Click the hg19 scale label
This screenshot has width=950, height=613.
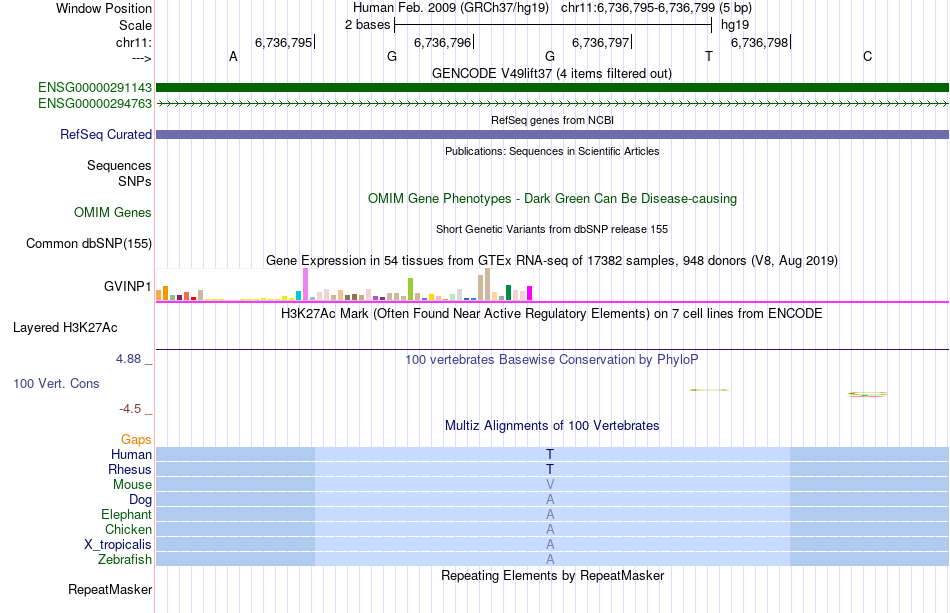(x=735, y=25)
